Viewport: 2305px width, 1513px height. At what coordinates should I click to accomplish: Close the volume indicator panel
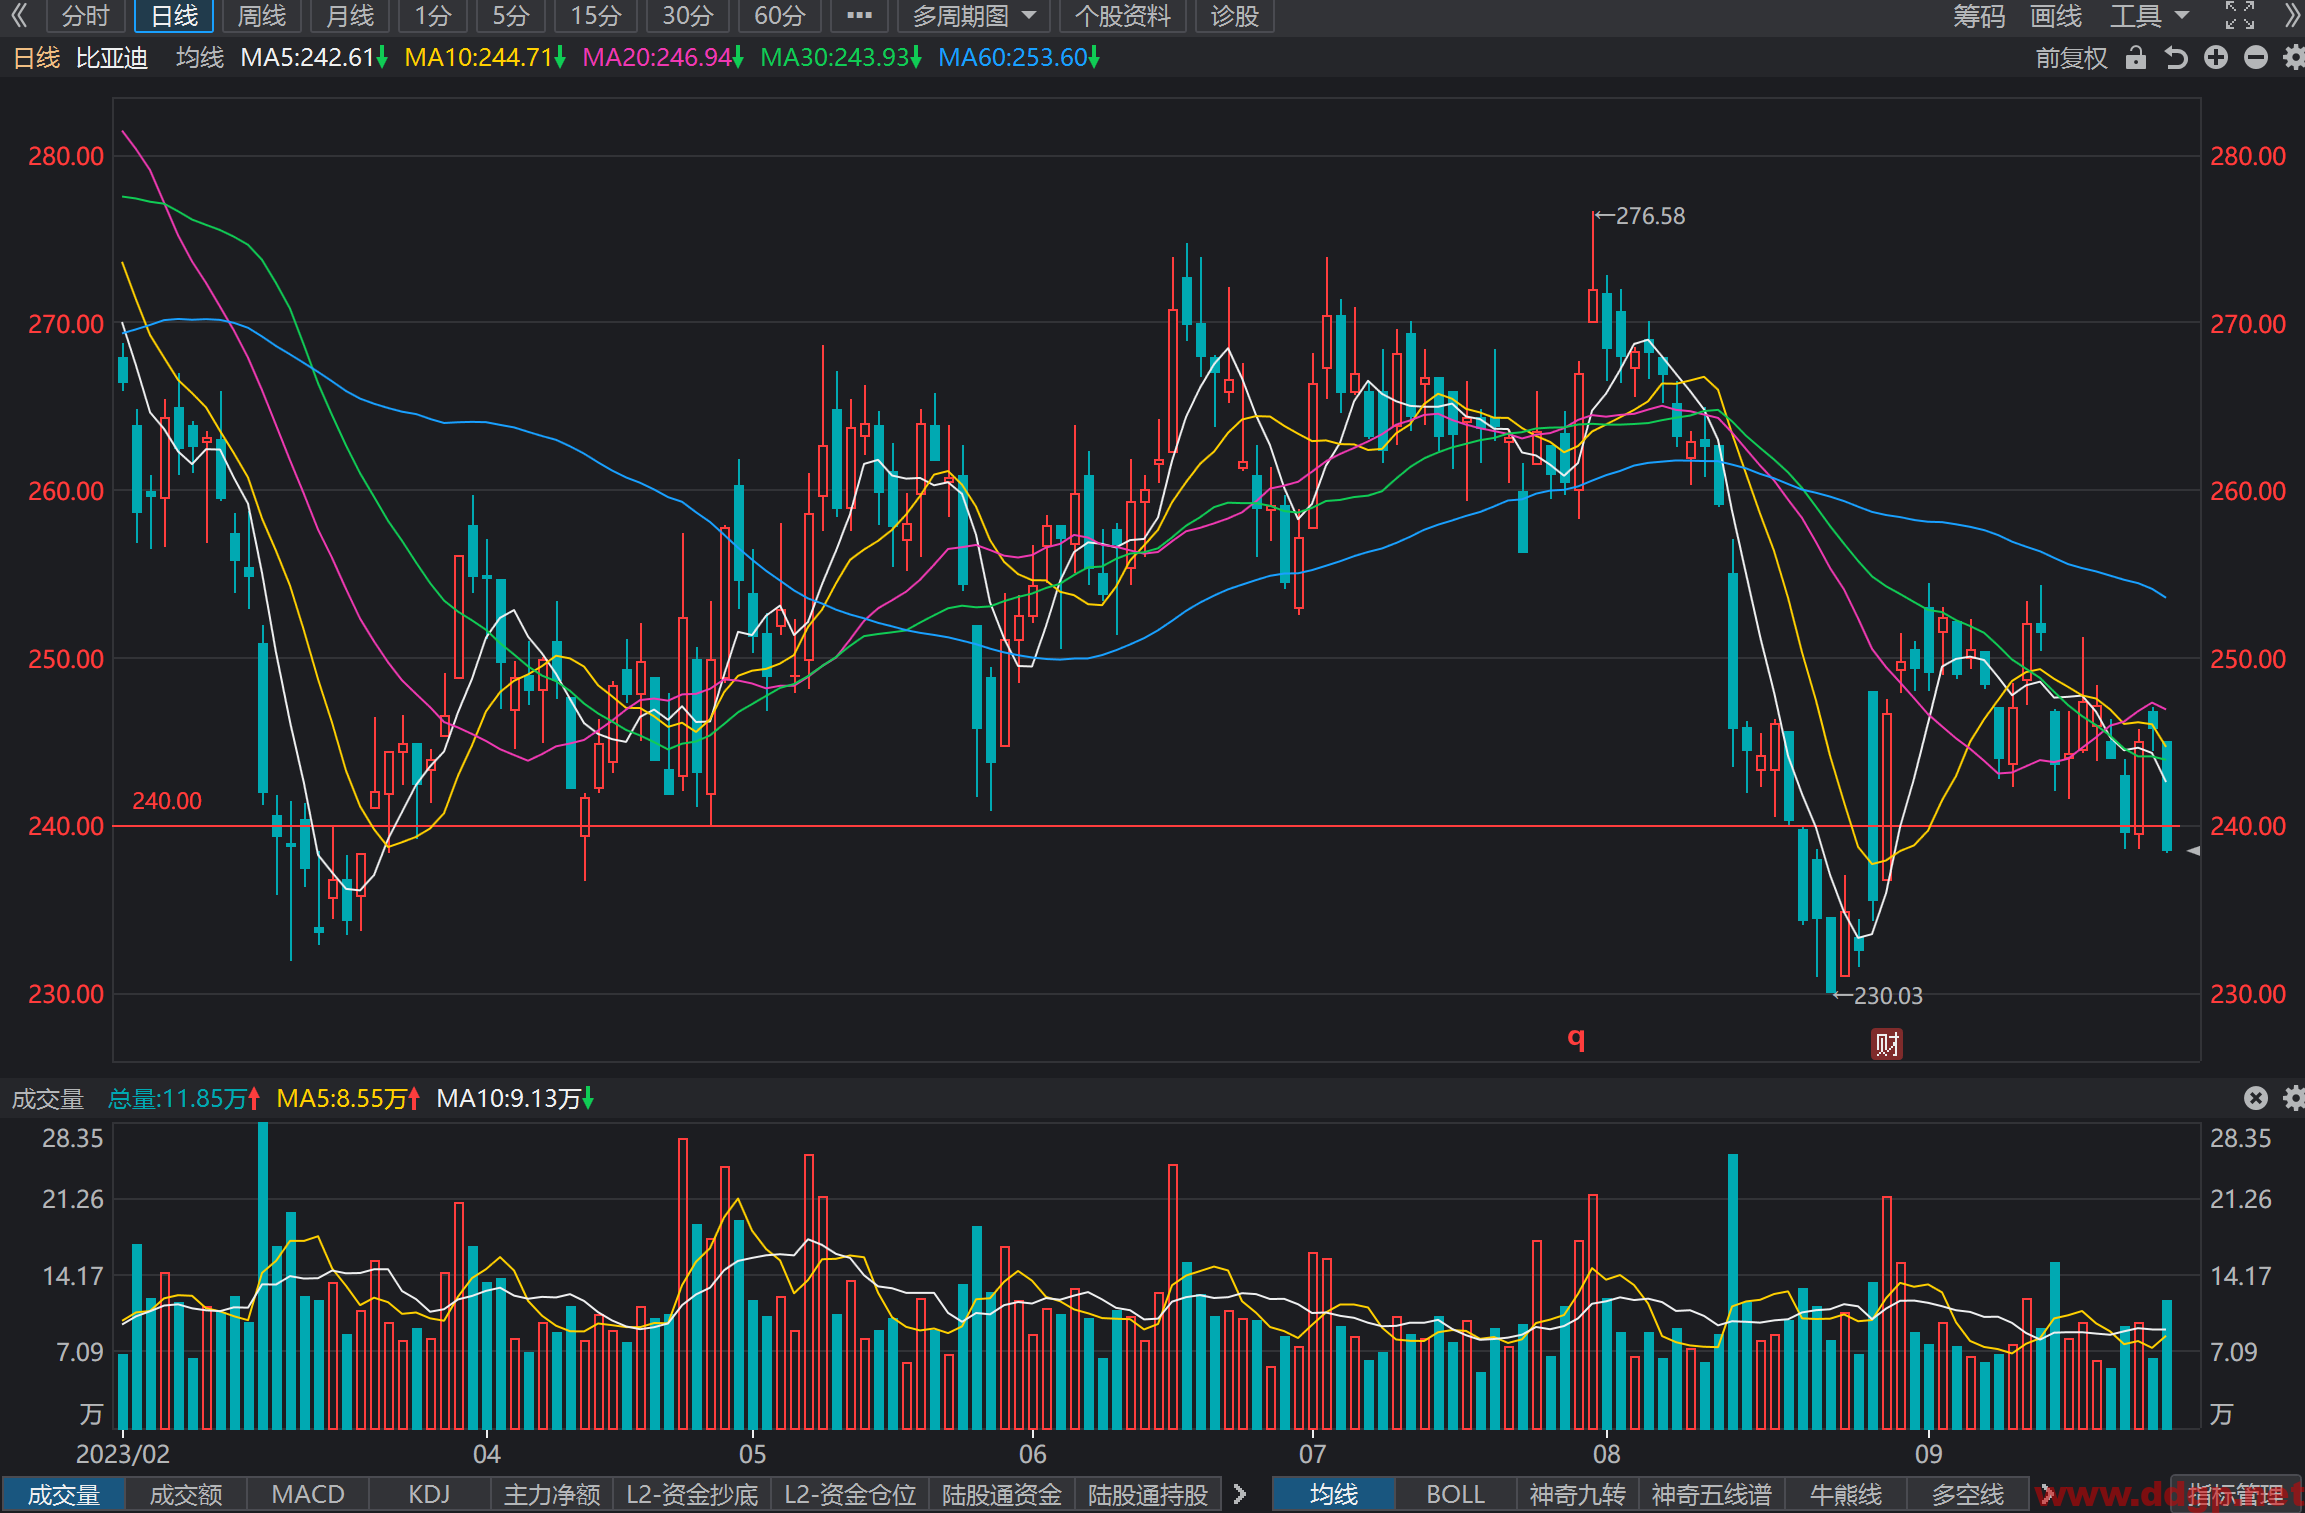tap(2256, 1098)
